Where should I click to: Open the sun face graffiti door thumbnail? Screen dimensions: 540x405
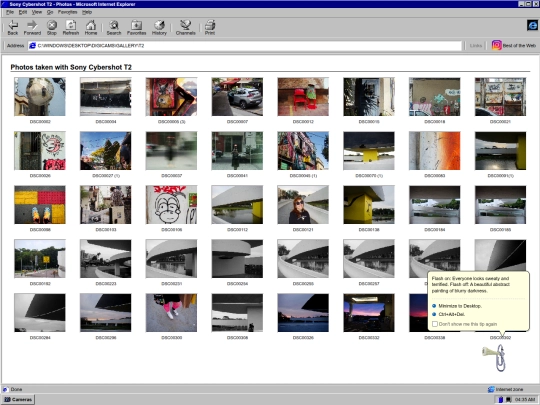(40, 151)
